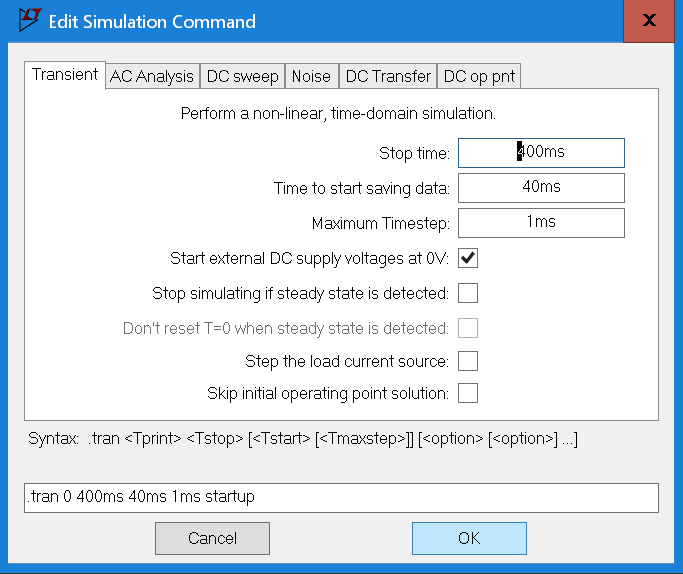Screen dimensions: 683x574
Task: Switch to the Noise tab
Action: [x=311, y=76]
